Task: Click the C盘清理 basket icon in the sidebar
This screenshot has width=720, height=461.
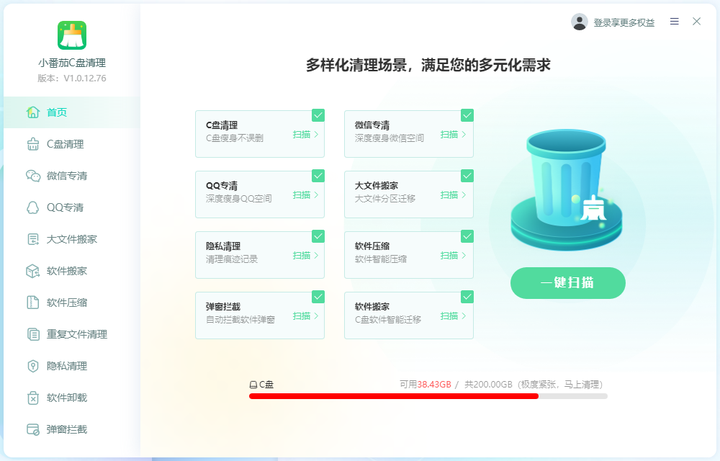Action: click(x=33, y=144)
